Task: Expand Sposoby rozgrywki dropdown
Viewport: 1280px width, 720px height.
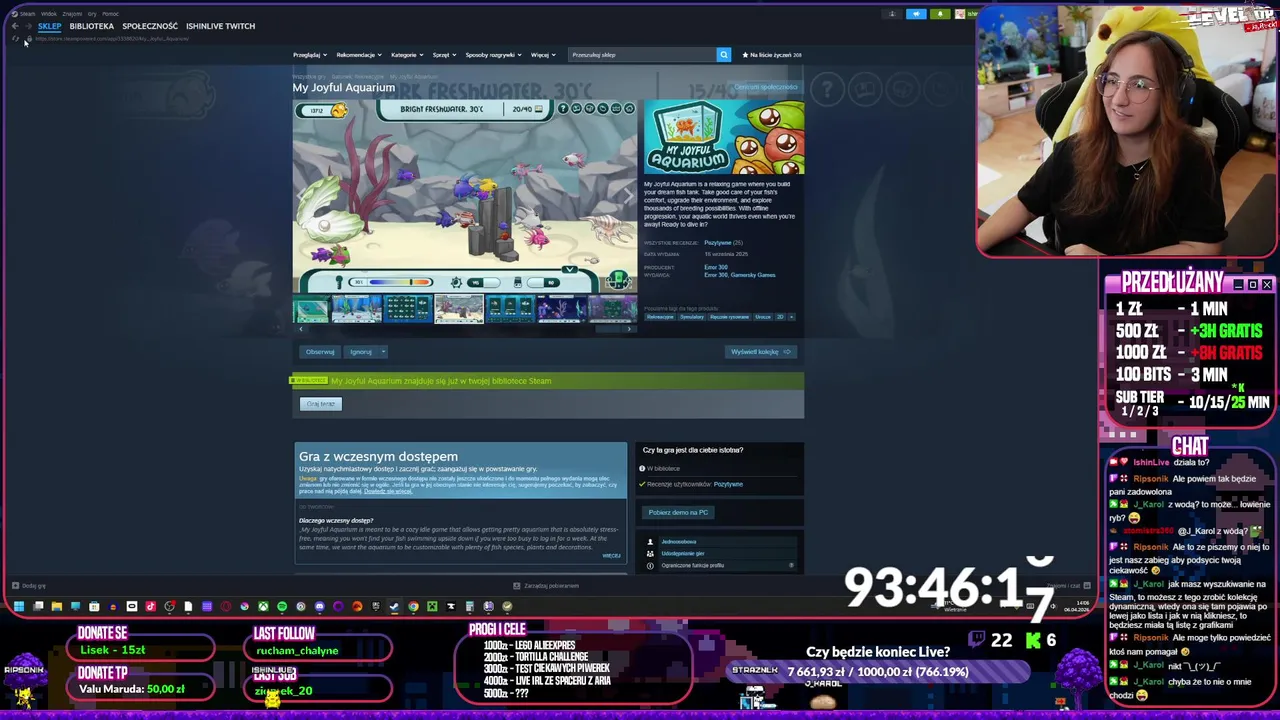Action: (493, 55)
